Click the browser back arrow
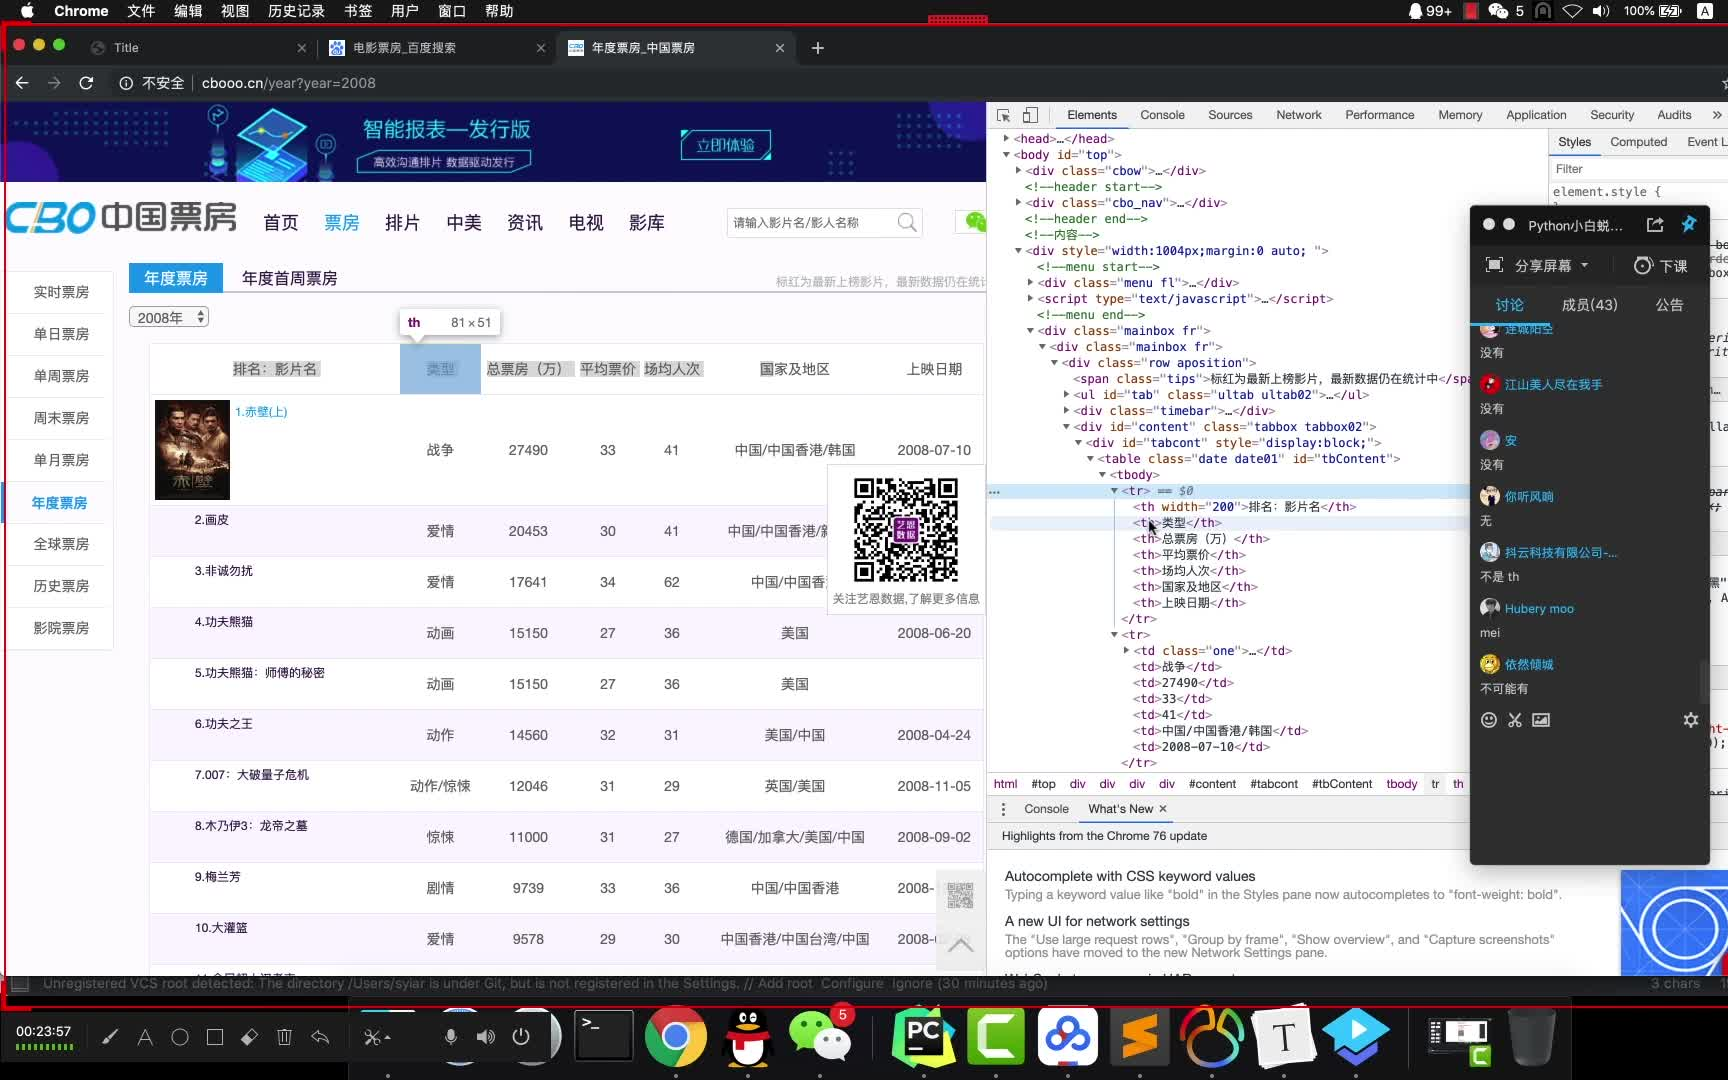Screen dimensions: 1728x1080 22,83
